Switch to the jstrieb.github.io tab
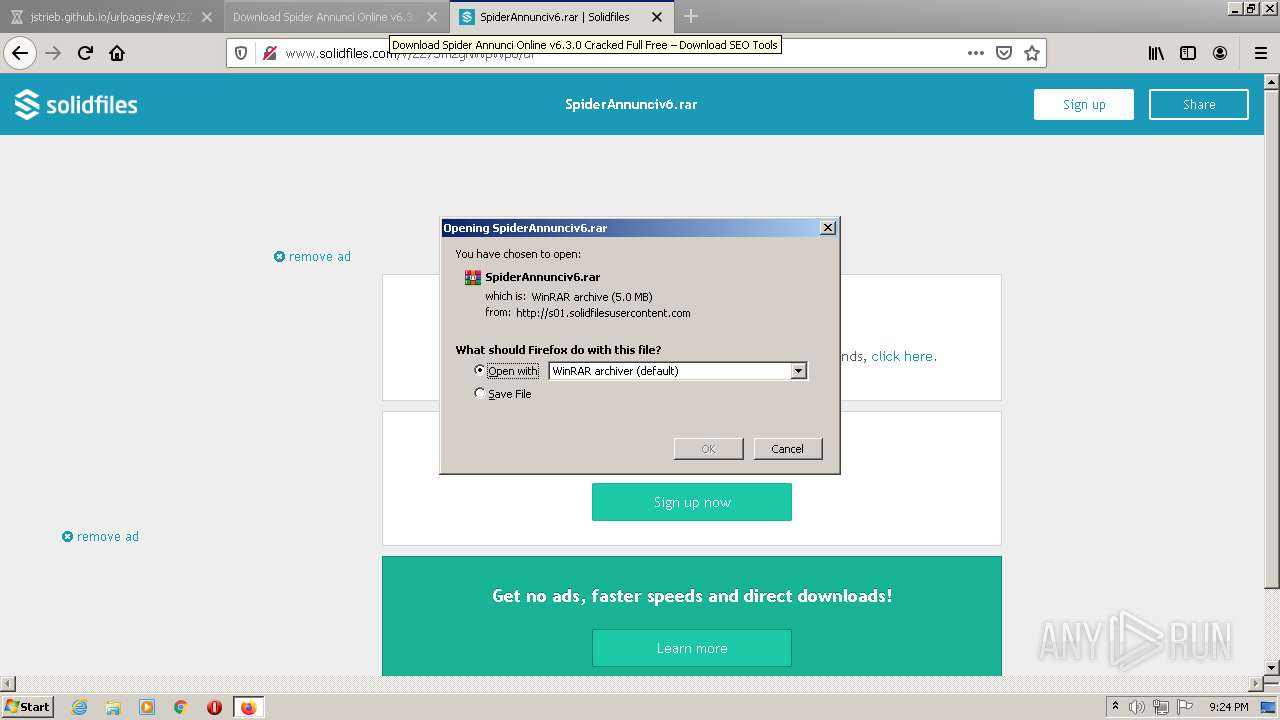The width and height of the screenshot is (1280, 720). (111, 17)
